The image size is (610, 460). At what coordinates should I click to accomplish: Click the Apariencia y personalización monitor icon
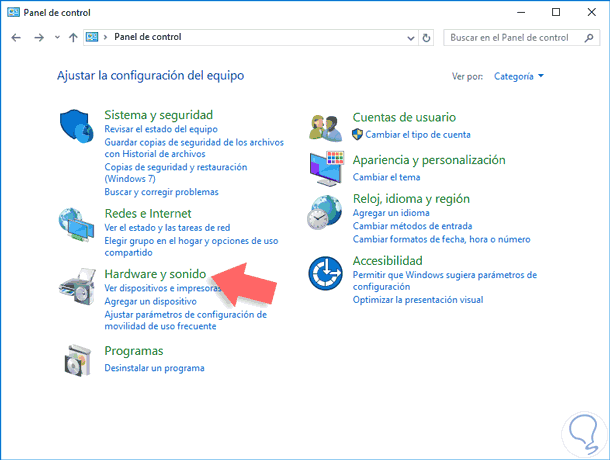click(x=327, y=169)
